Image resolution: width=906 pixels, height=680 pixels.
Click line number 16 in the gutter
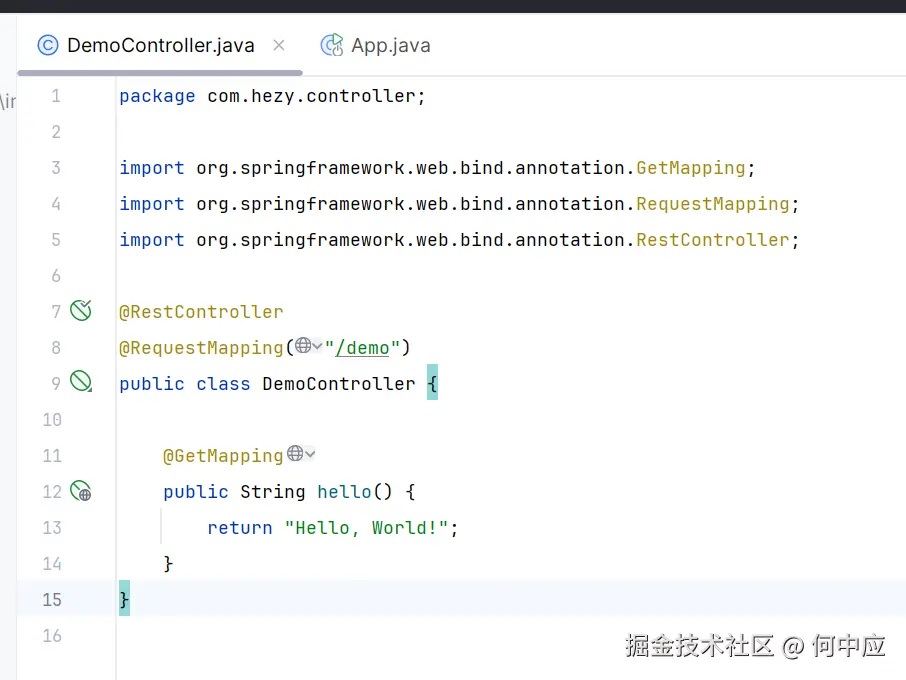[x=52, y=636]
